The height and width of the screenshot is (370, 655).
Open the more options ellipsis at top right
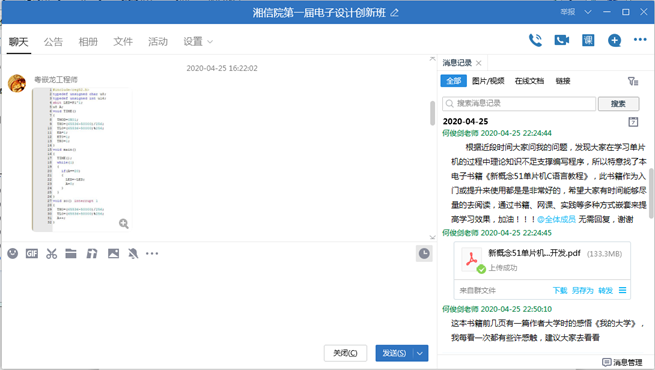coord(640,40)
